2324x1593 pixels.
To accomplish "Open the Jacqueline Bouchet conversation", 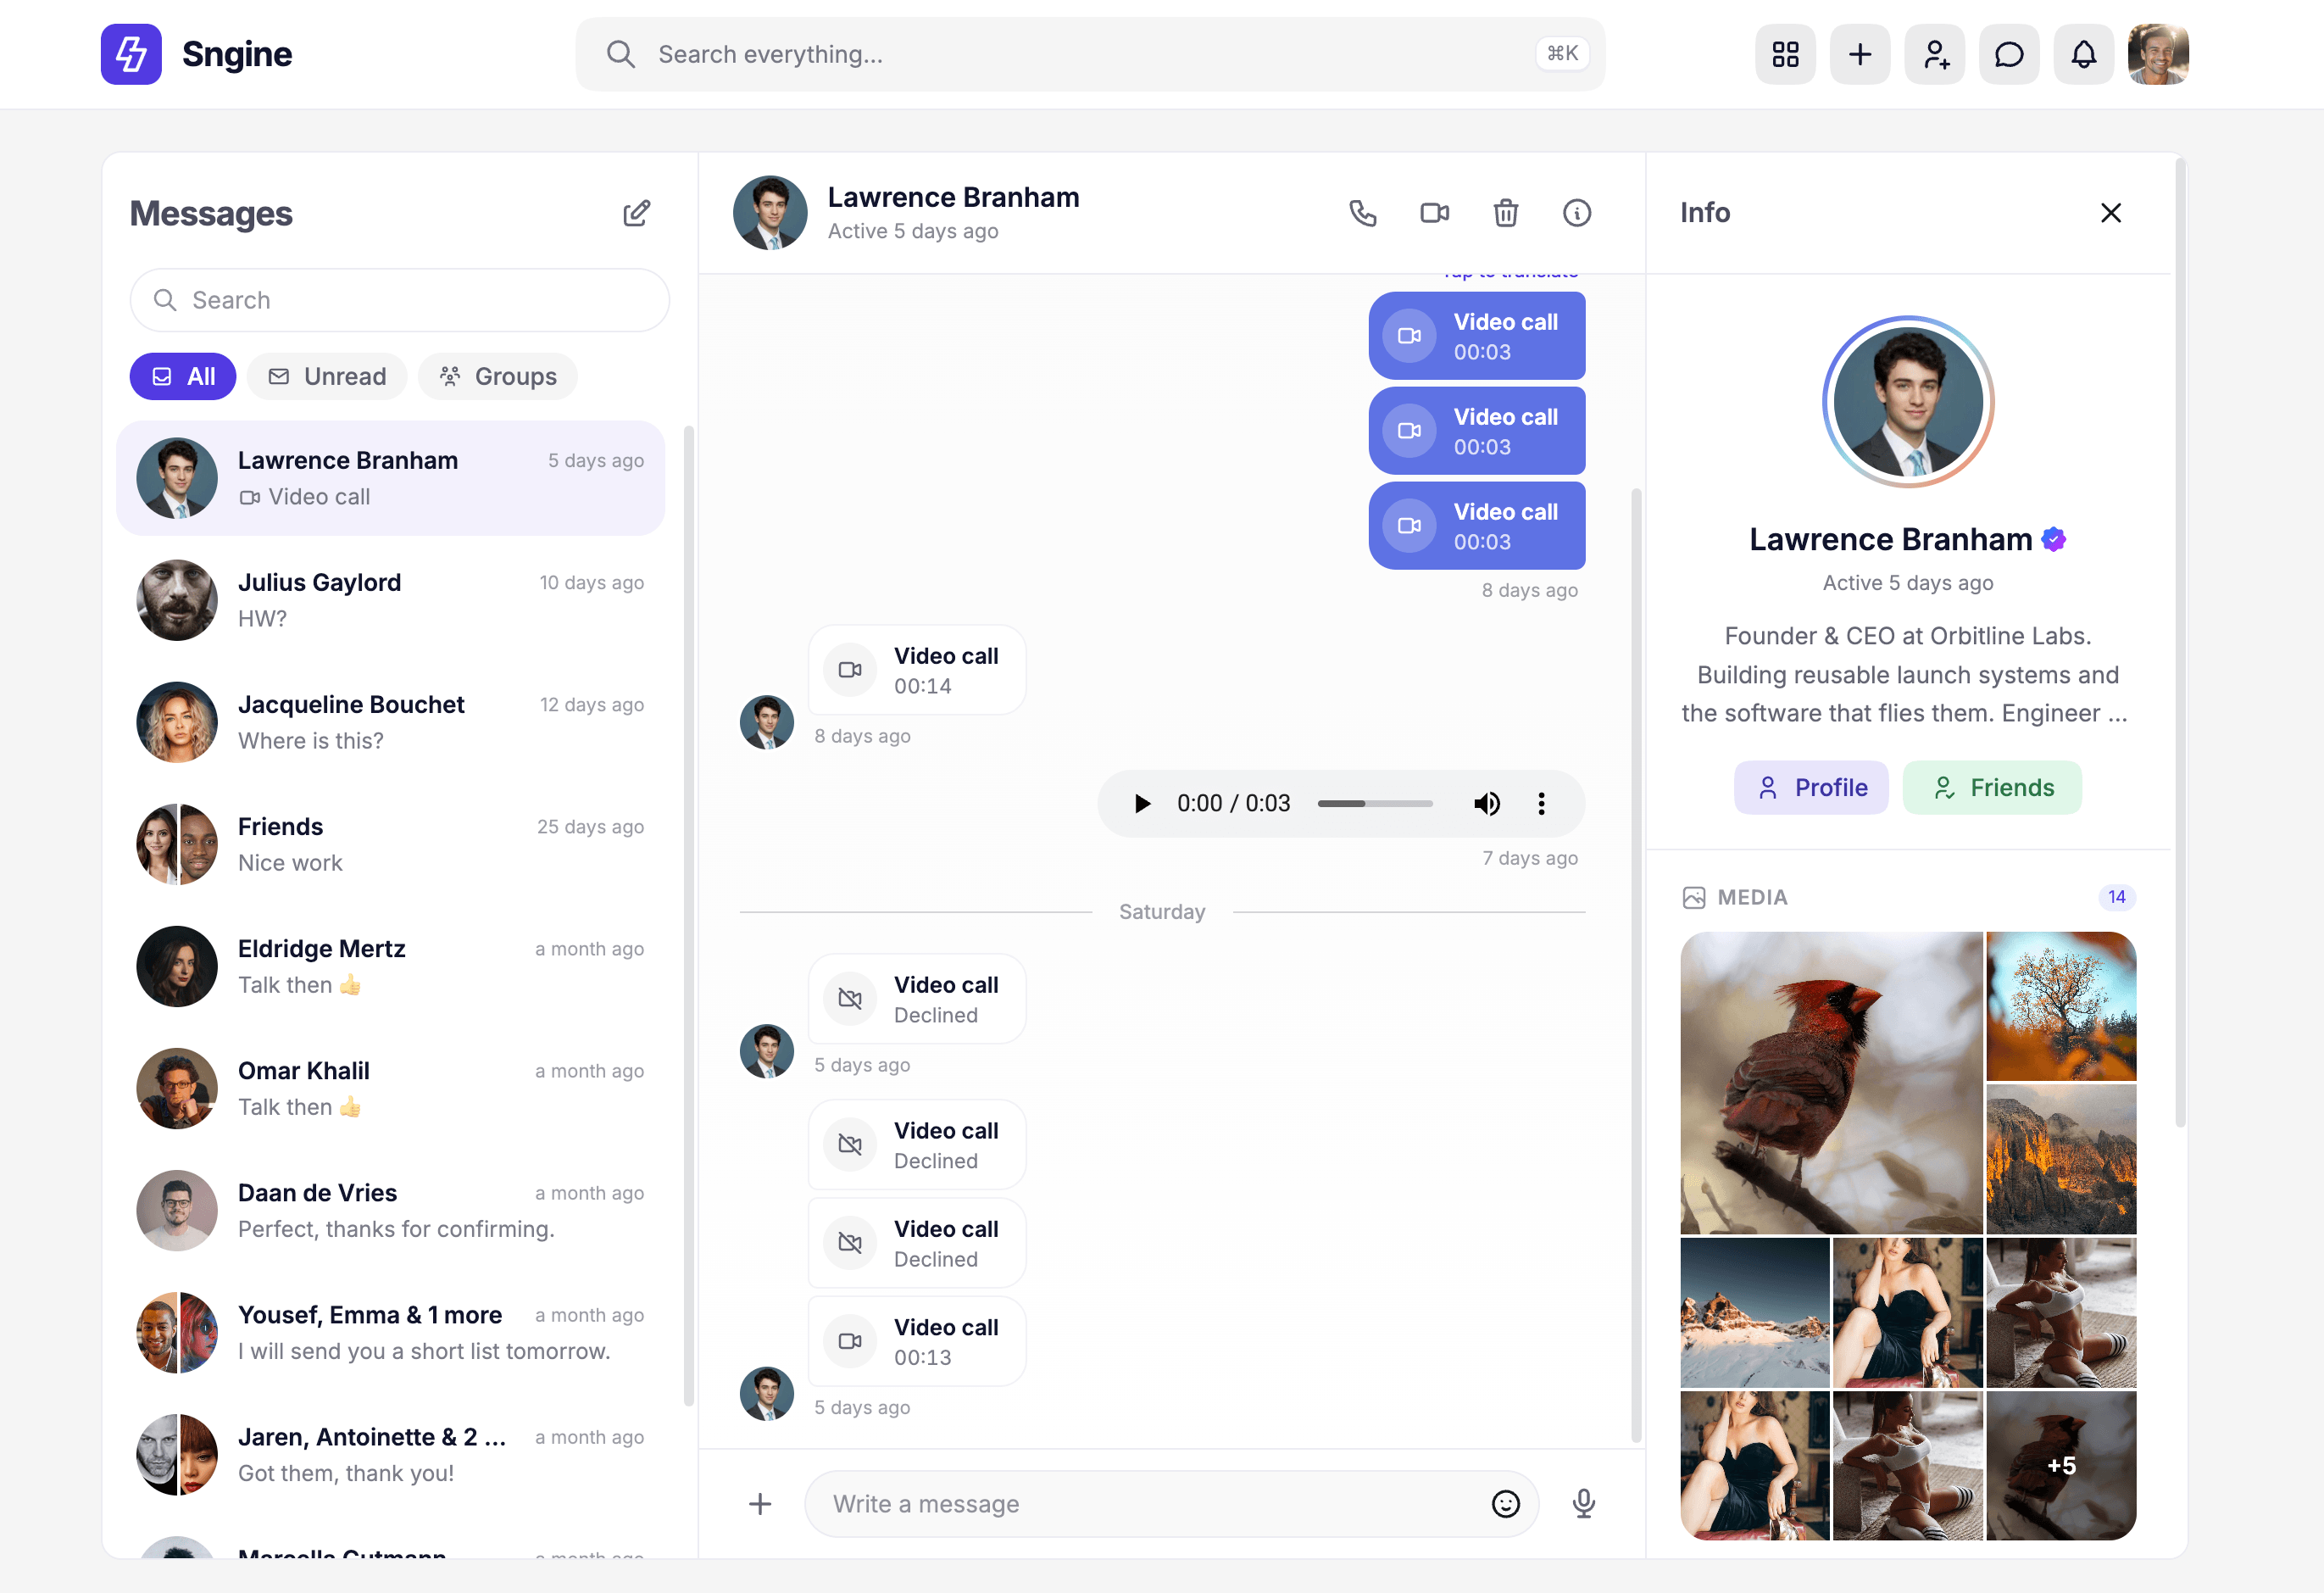I will pyautogui.click(x=391, y=722).
